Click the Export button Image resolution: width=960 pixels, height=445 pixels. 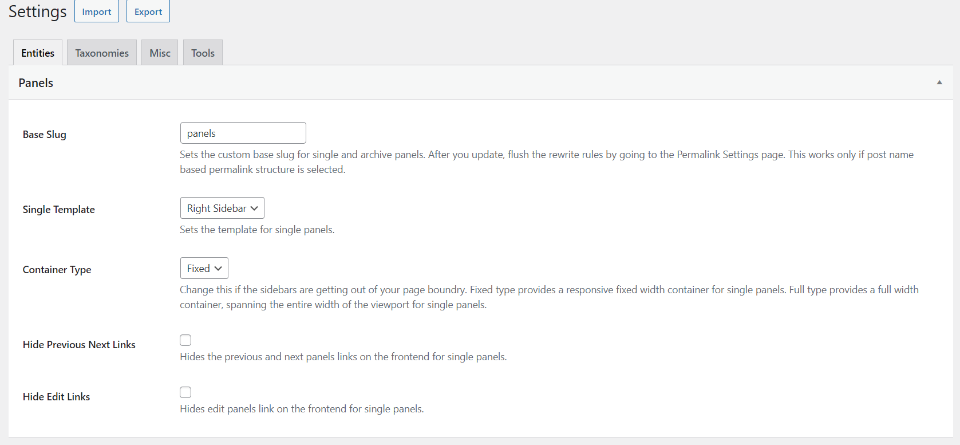click(148, 12)
